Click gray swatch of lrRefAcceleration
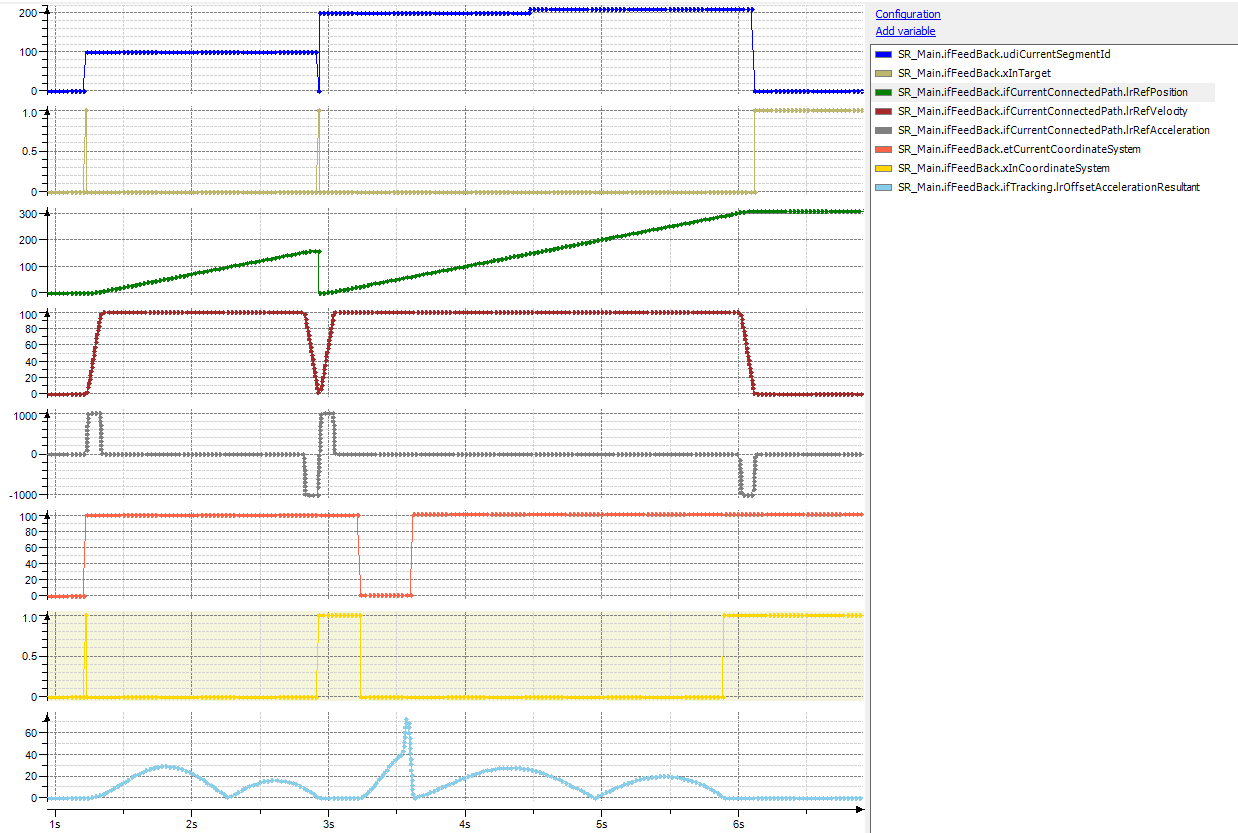 883,130
